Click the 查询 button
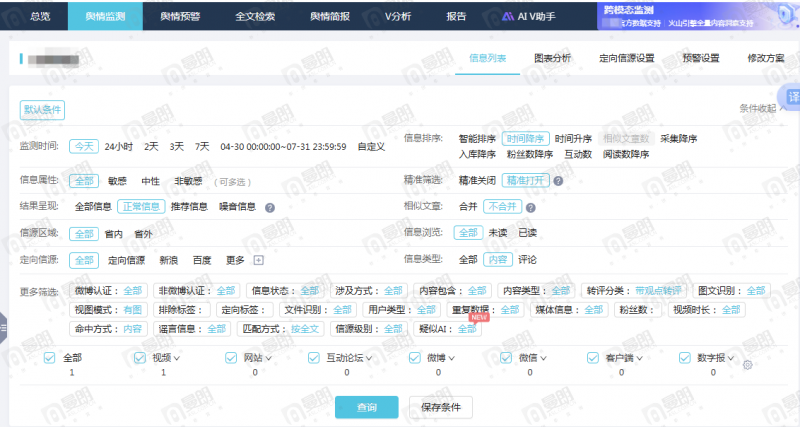 pos(366,407)
